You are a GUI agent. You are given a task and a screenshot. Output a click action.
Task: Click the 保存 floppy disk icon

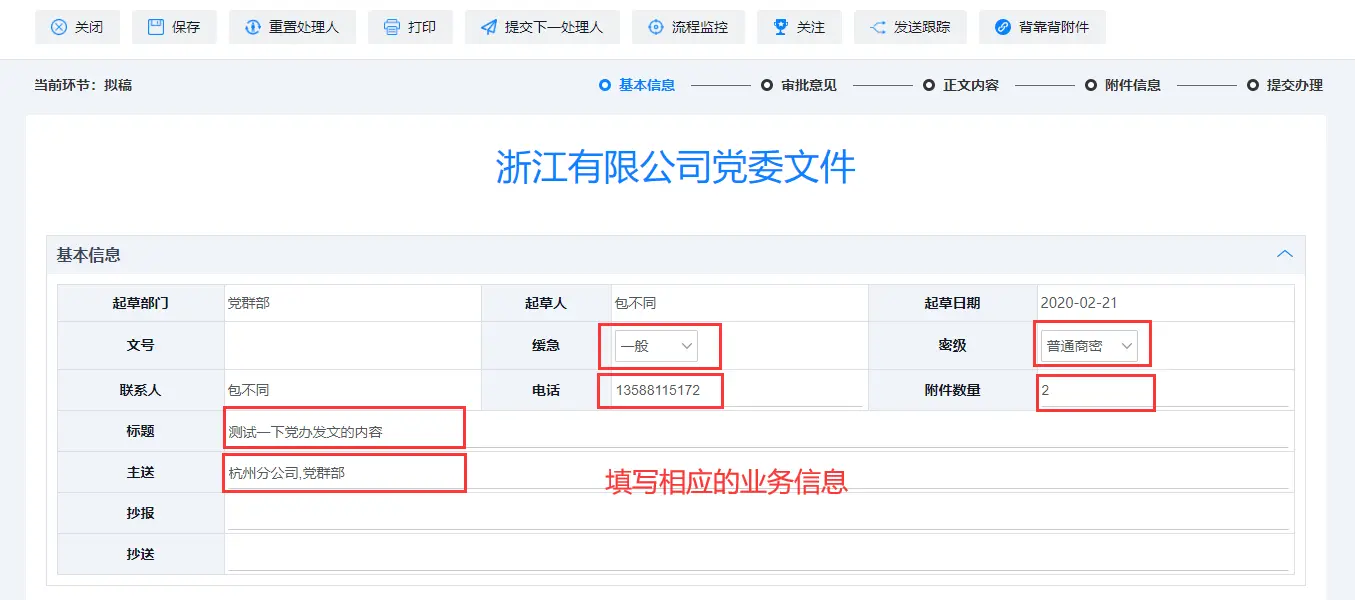(156, 27)
